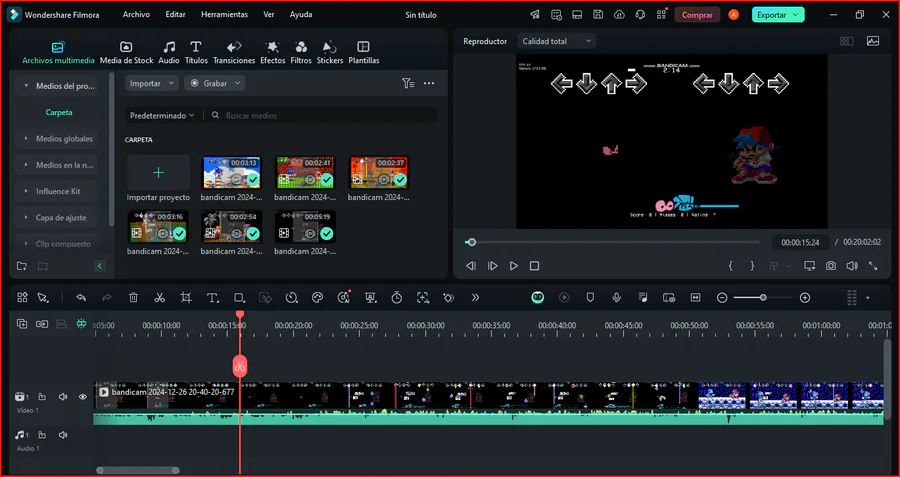Open media panel three-dot options menu
This screenshot has height=477, width=900.
pyautogui.click(x=429, y=83)
